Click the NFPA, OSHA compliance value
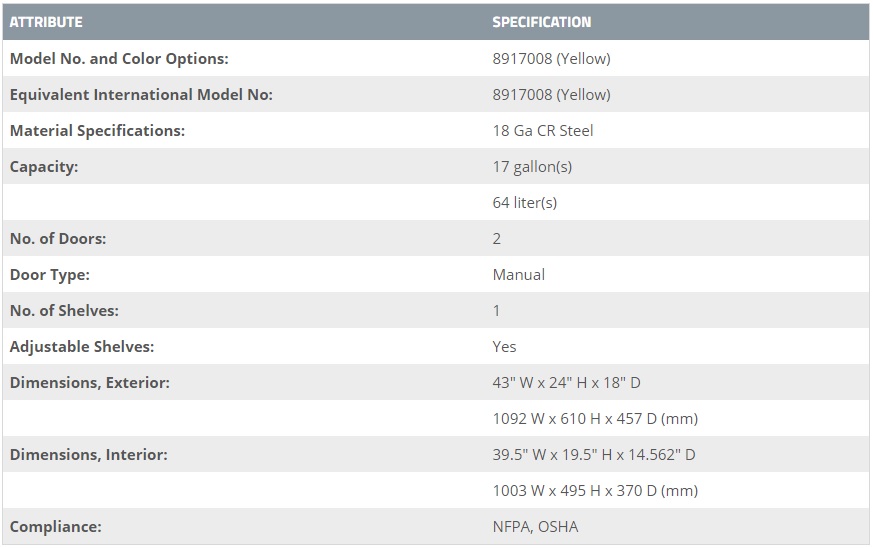Image resolution: width=873 pixels, height=548 pixels. [x=535, y=526]
